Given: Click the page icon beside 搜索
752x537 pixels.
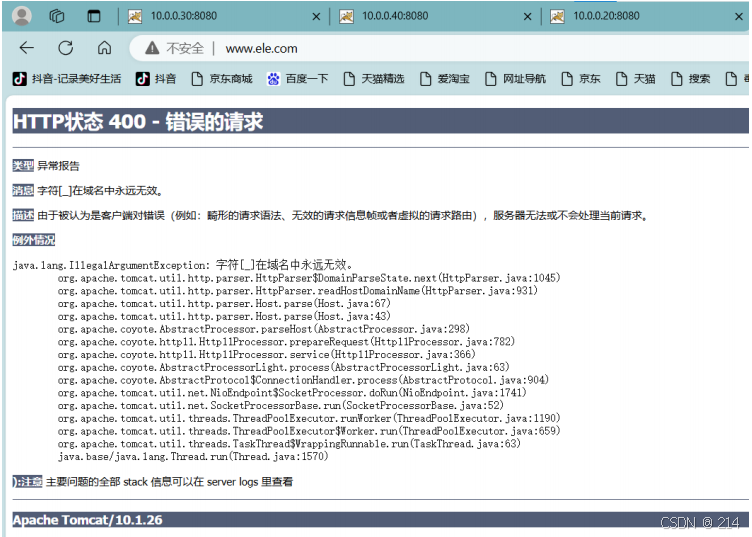Looking at the screenshot, I should click(676, 79).
